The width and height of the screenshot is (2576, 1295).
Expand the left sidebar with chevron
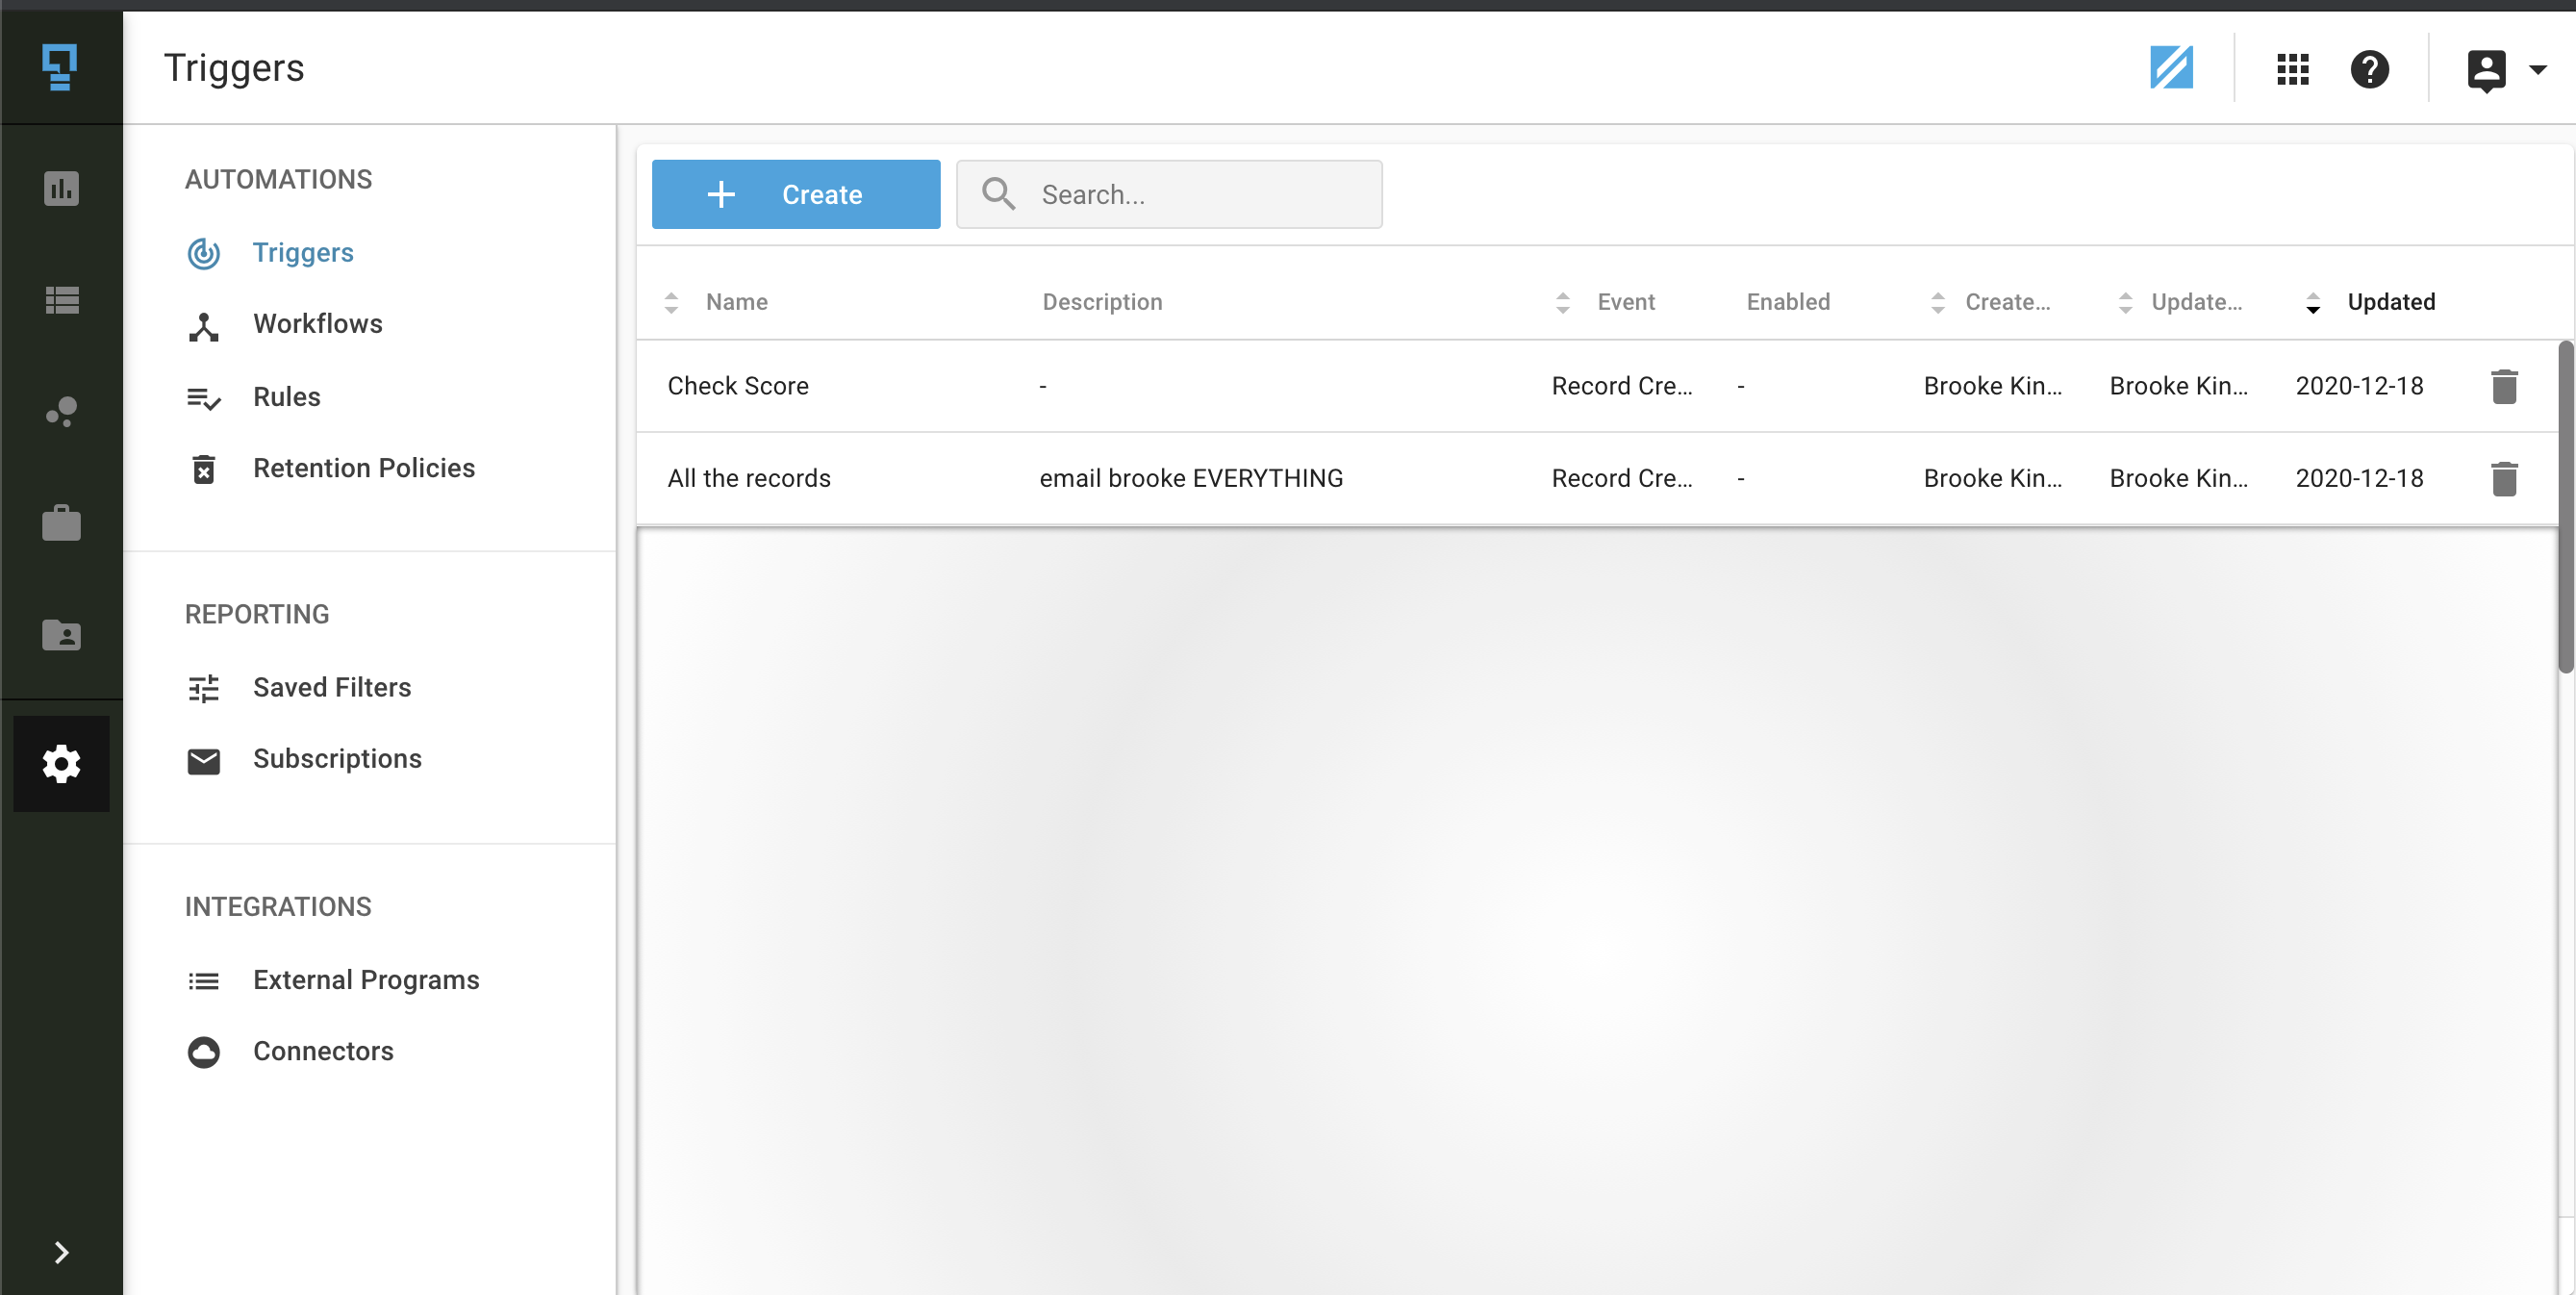(61, 1252)
